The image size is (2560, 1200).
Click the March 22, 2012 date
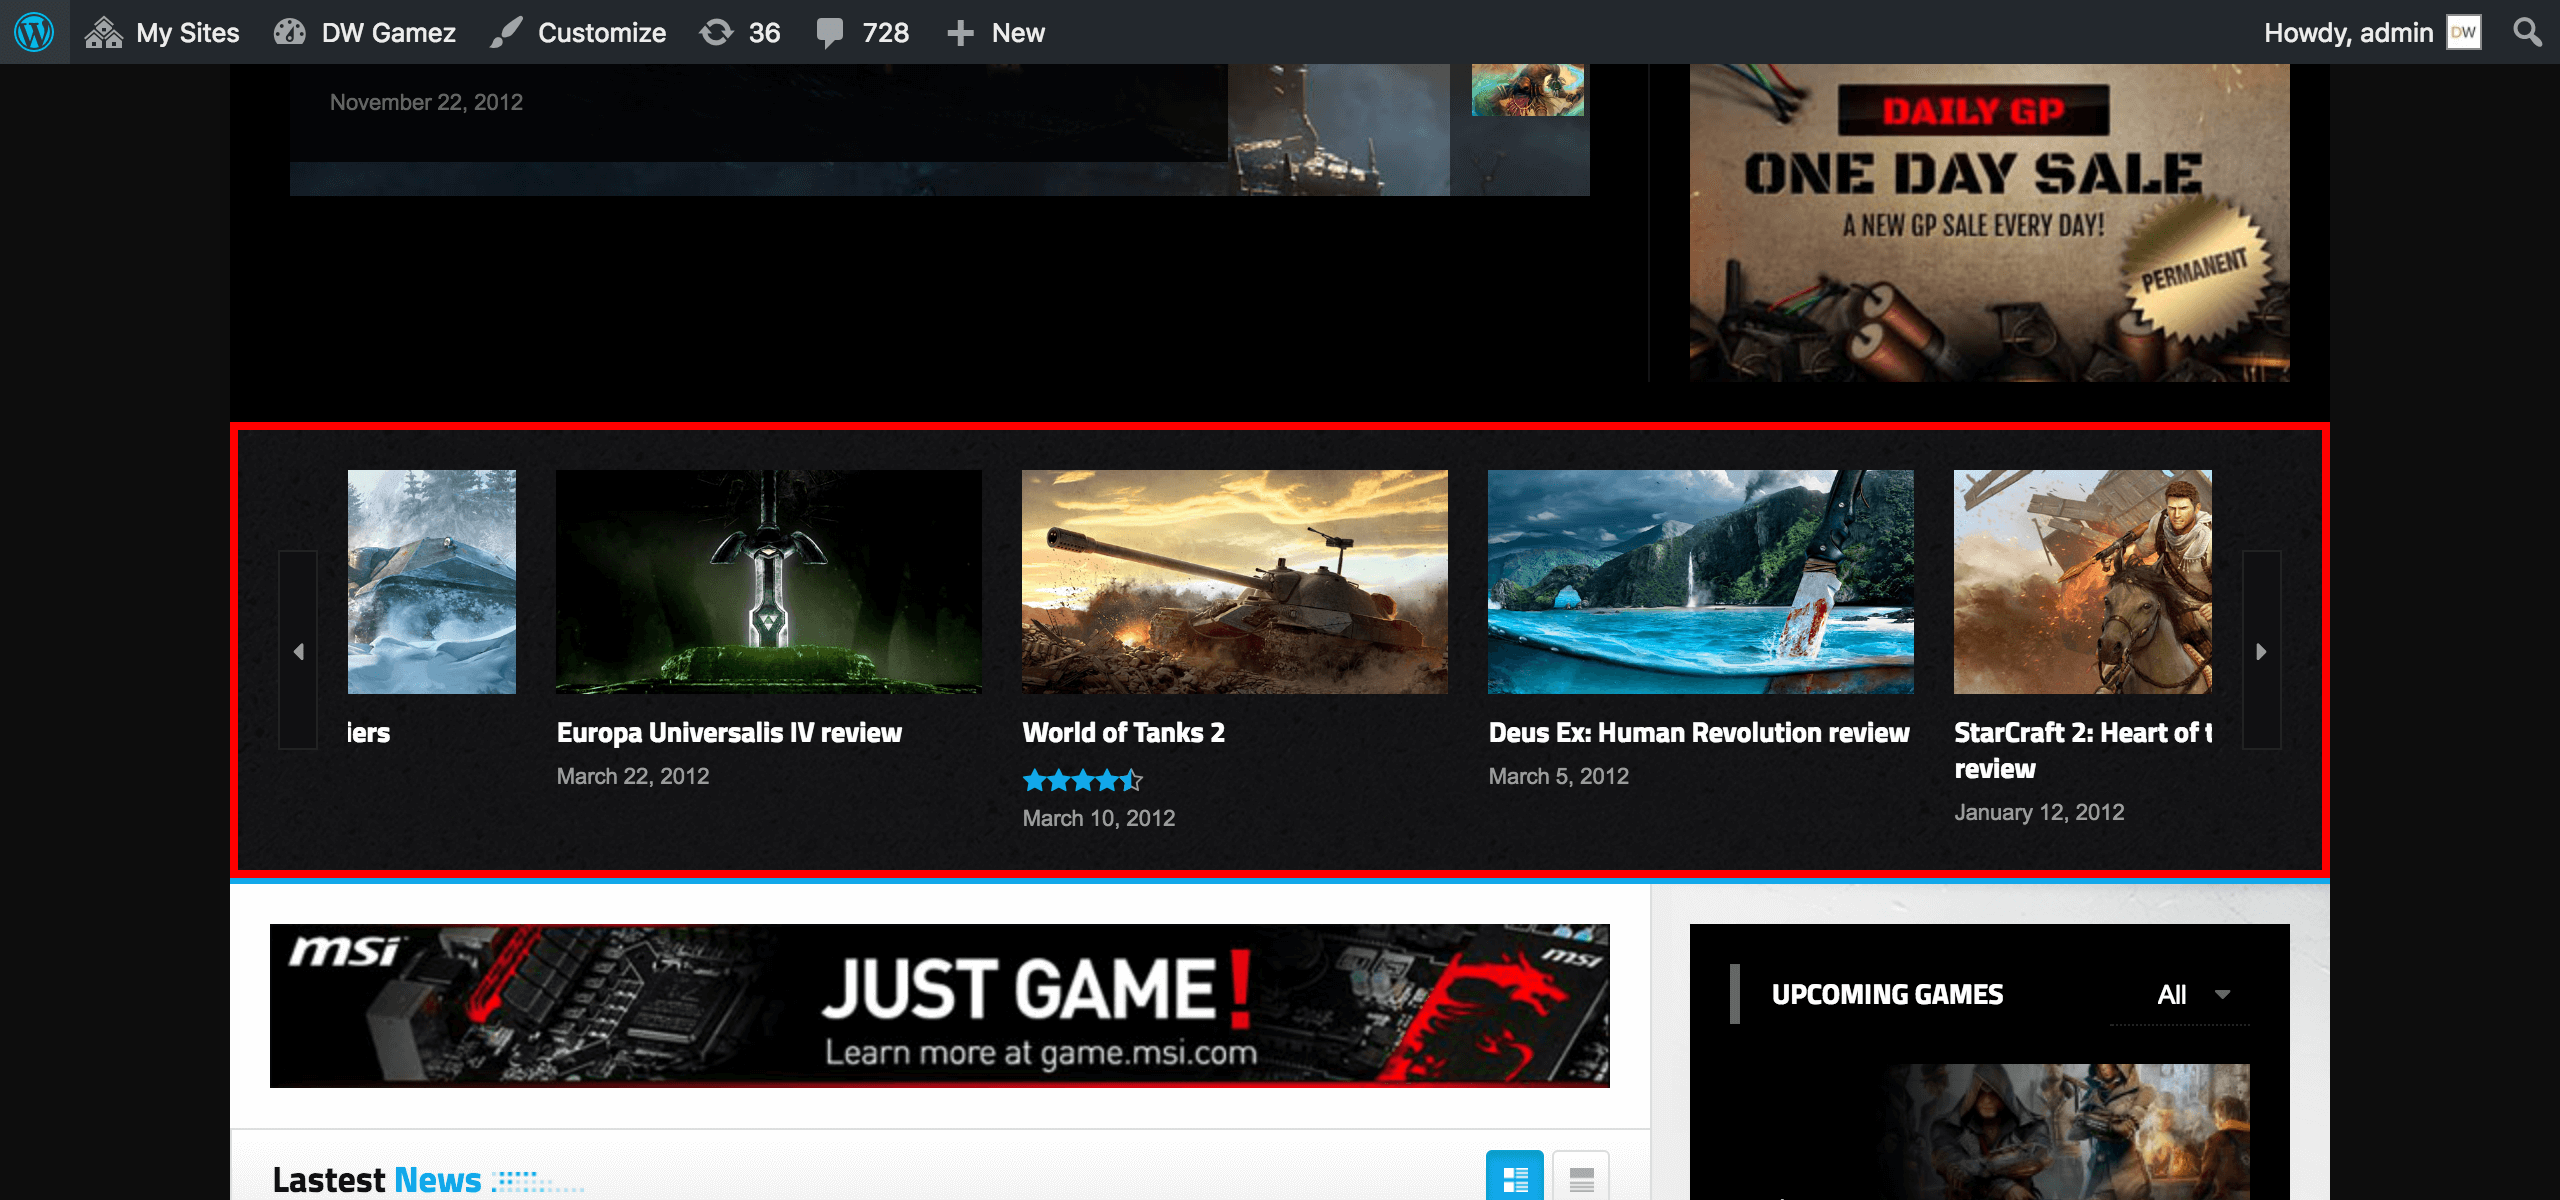point(633,776)
